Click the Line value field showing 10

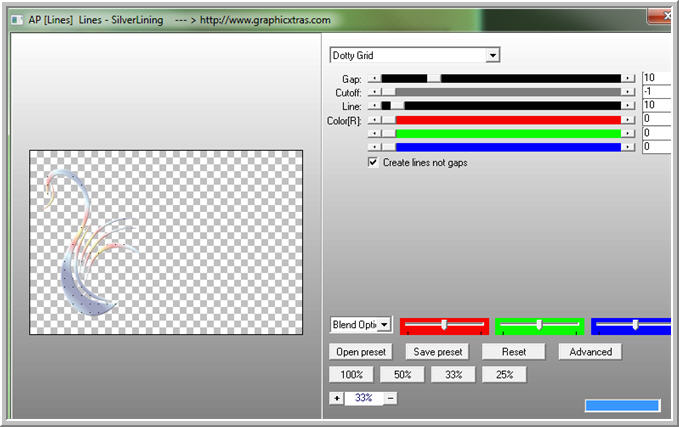pos(656,105)
